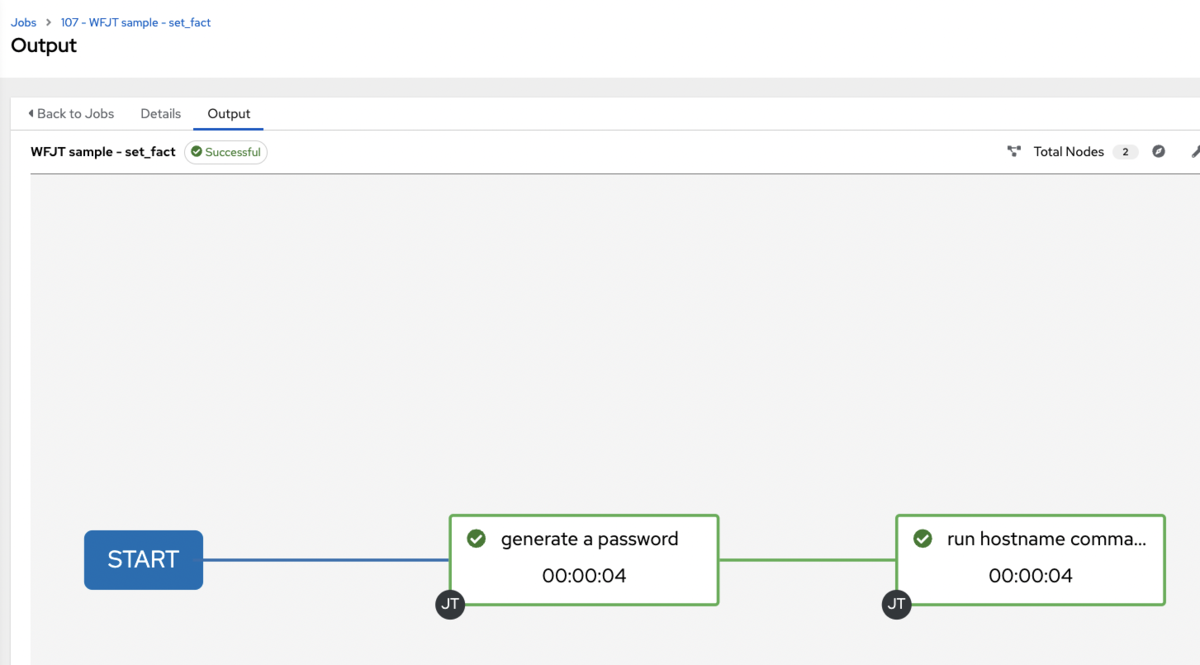
Task: Click green check icon on run hostname node
Action: coord(923,539)
